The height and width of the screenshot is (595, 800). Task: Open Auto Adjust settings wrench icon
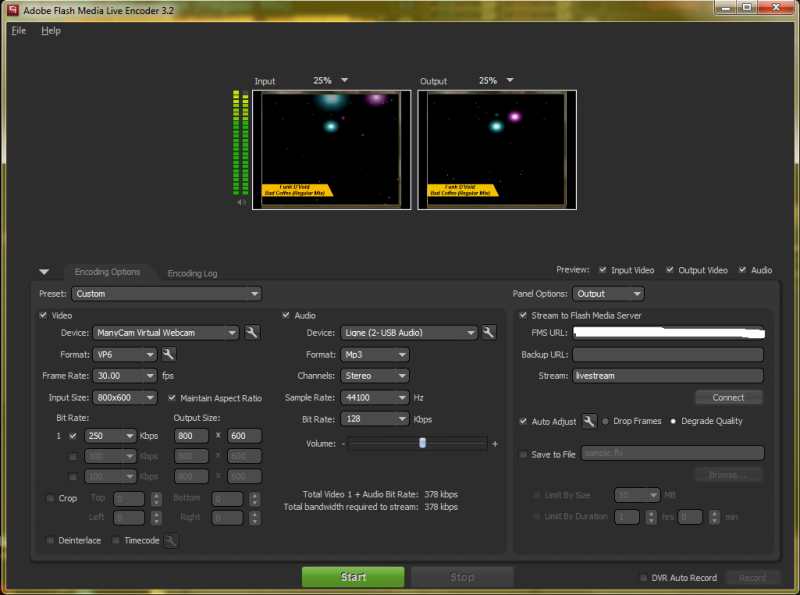point(590,421)
